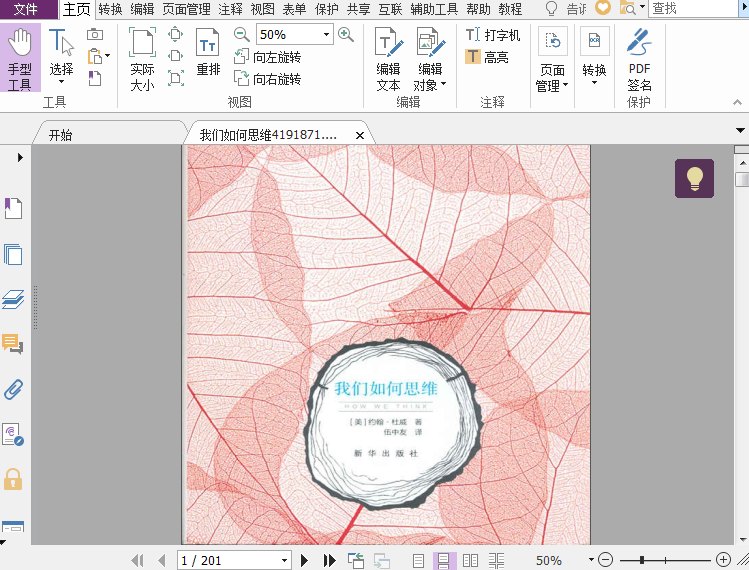Open the Attachments paperclip panel

(x=13, y=389)
